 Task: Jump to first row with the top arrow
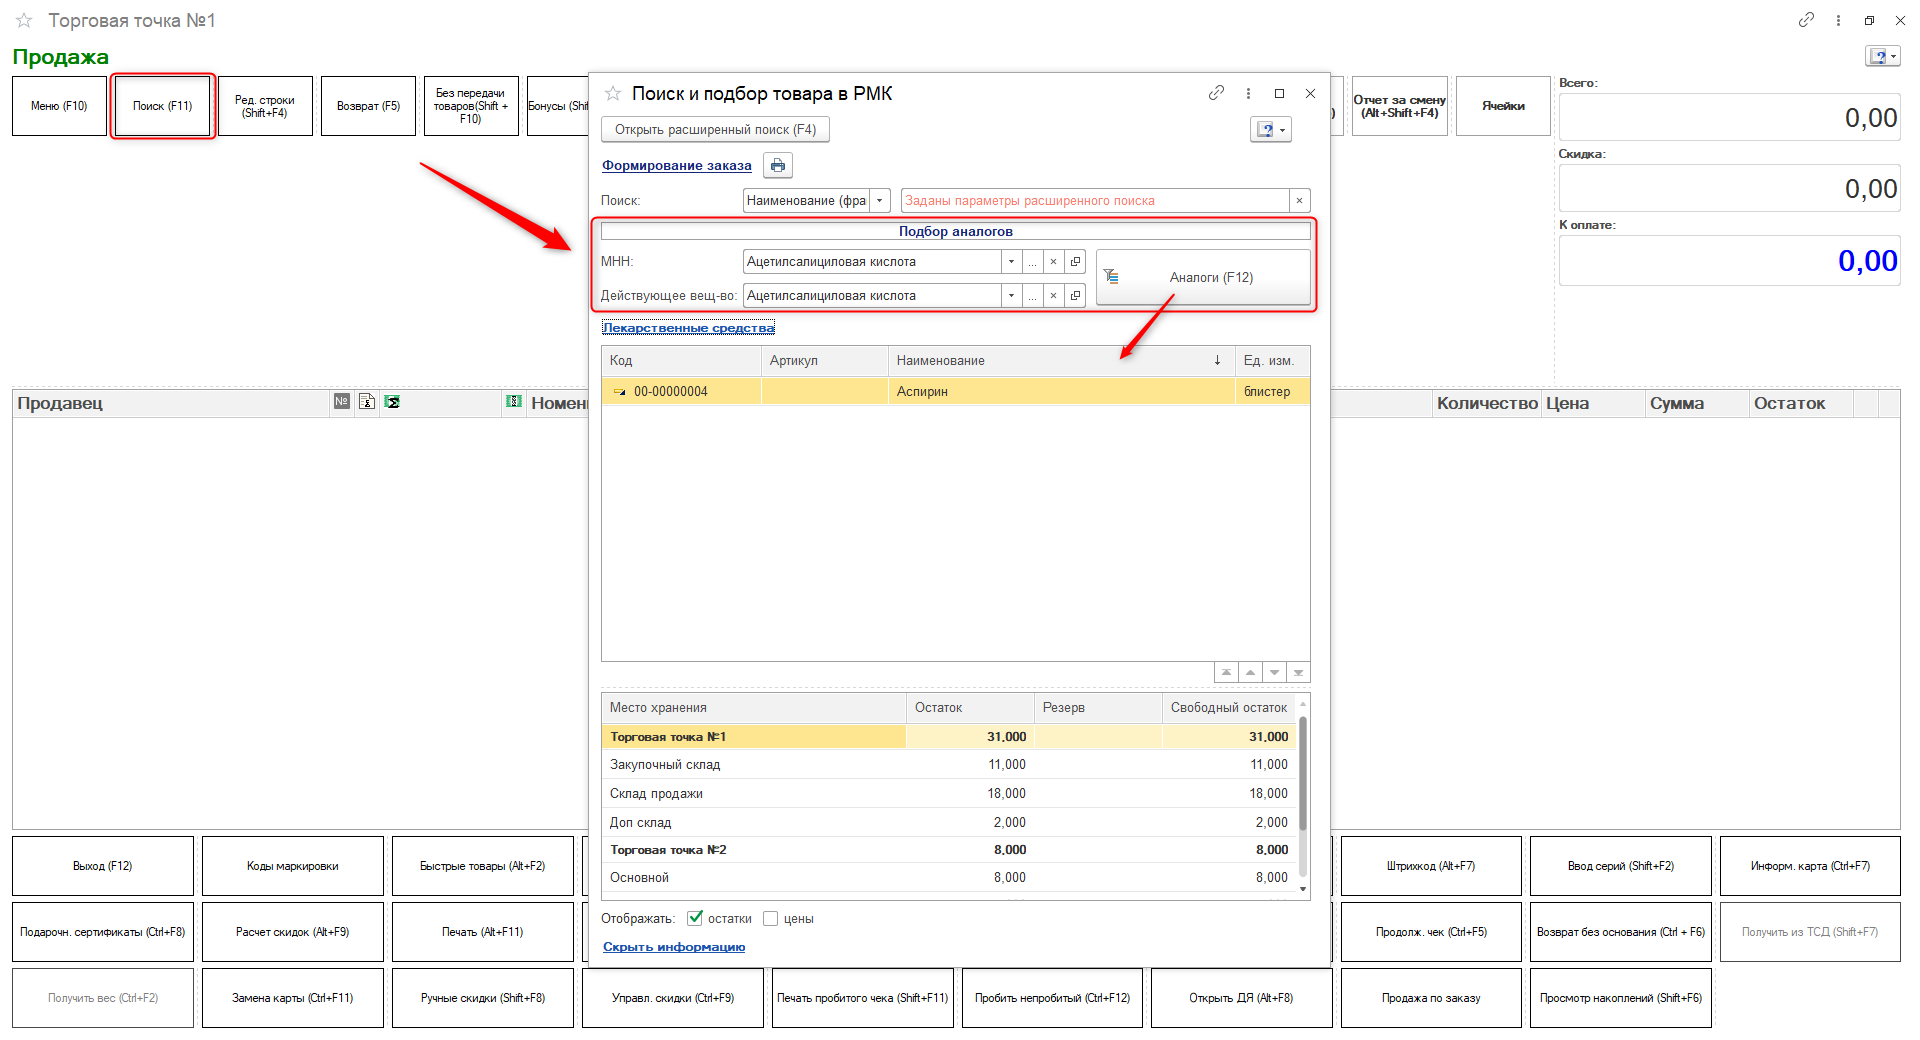click(x=1226, y=672)
